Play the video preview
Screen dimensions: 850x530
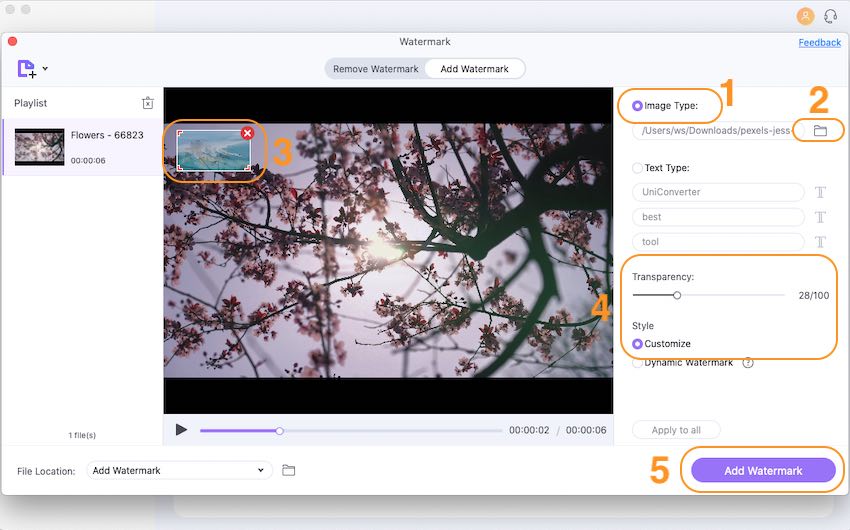[x=181, y=430]
